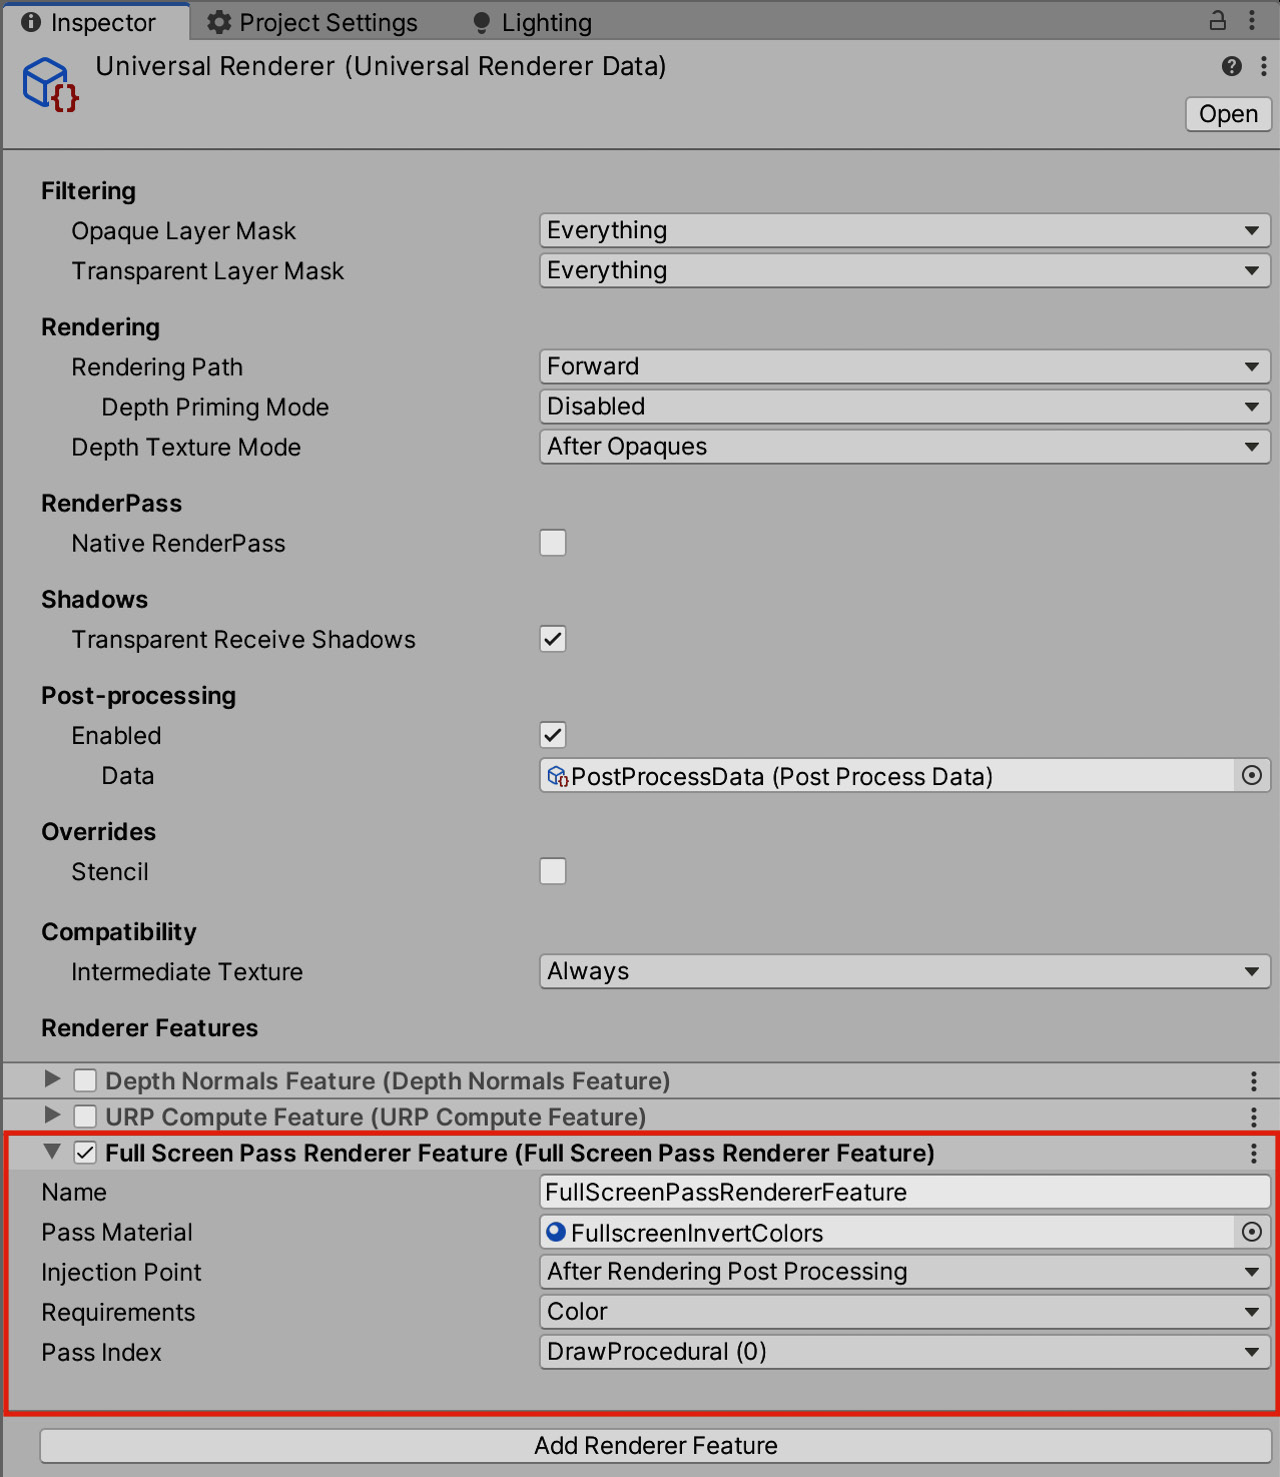Open the Inspector tab's kebab menu
Viewport: 1280px width, 1477px height.
coord(1252,20)
